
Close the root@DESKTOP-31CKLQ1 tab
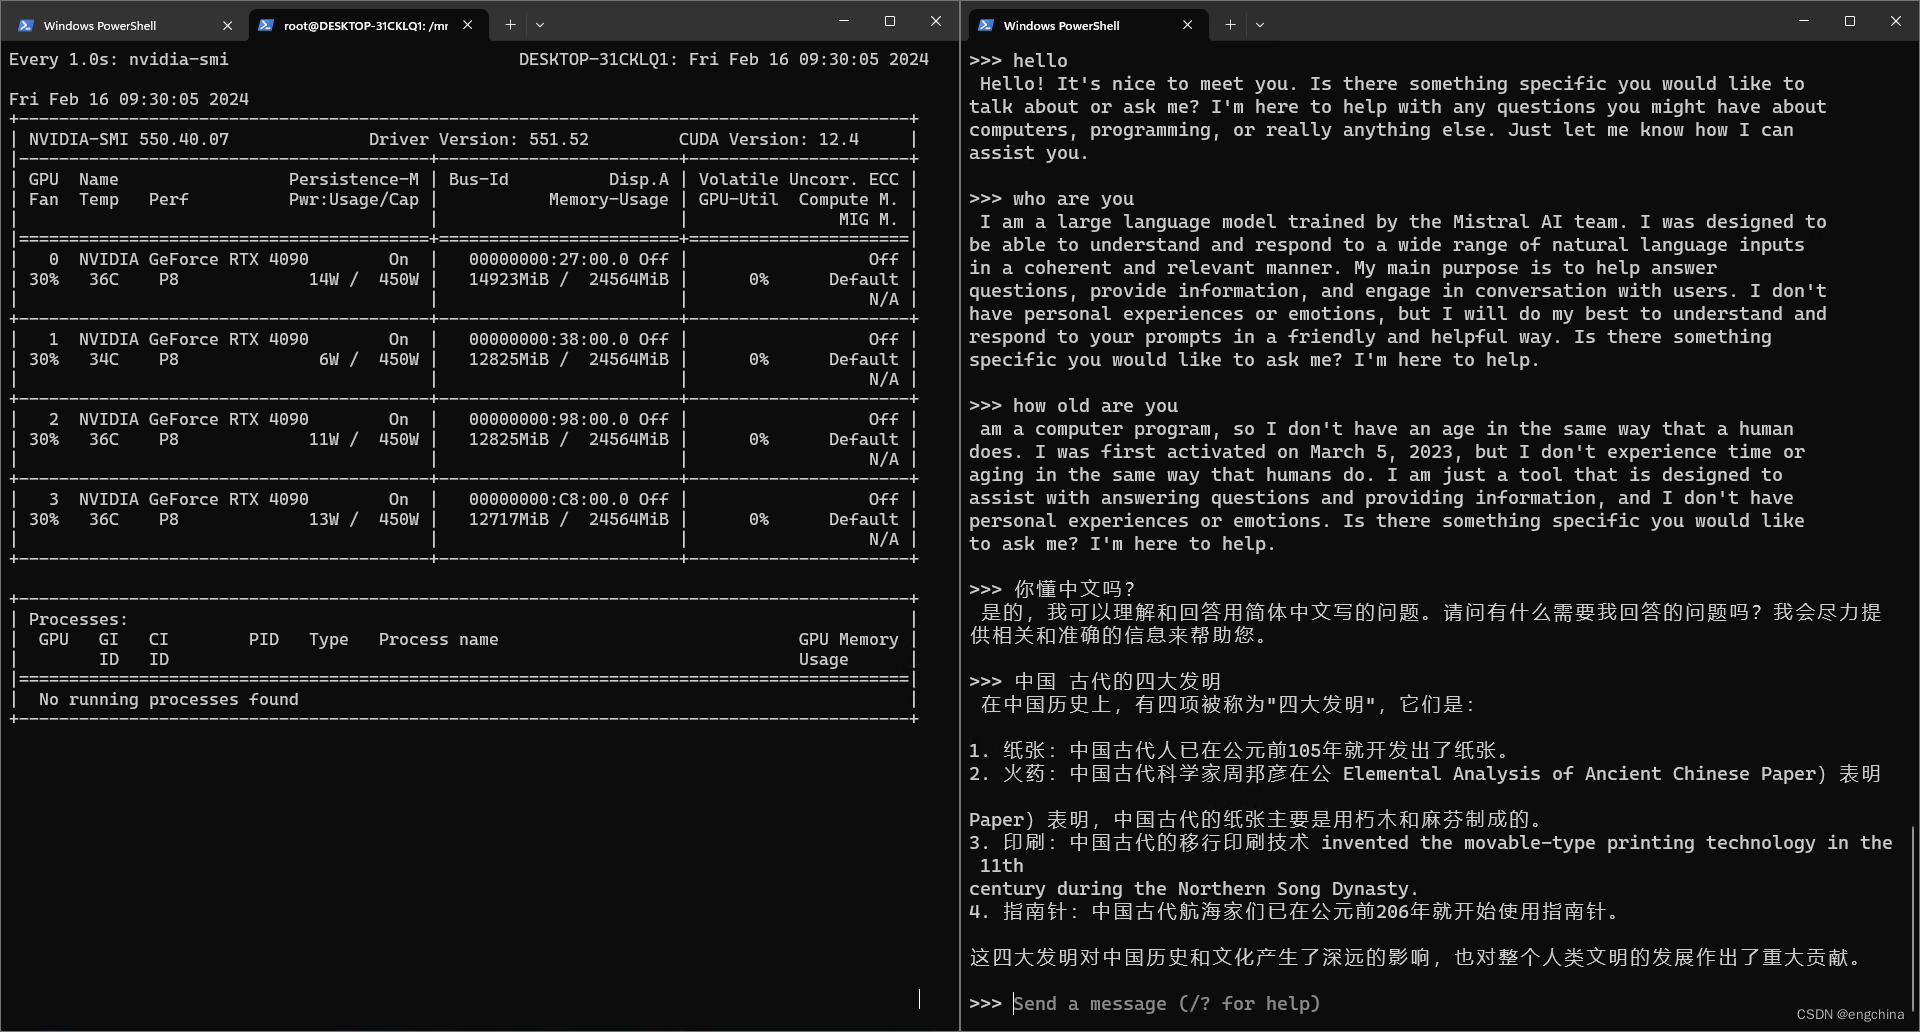(468, 25)
